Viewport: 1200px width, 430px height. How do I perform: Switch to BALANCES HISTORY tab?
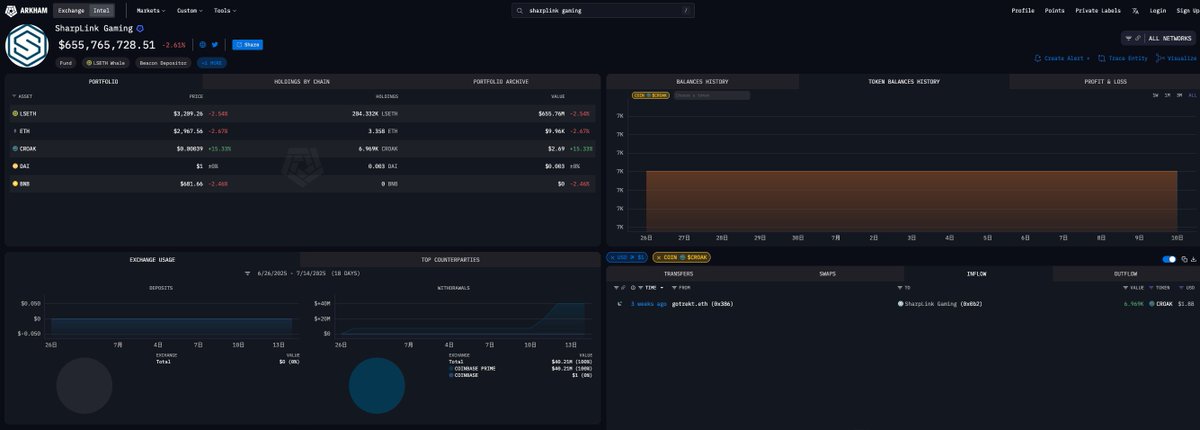coord(702,81)
